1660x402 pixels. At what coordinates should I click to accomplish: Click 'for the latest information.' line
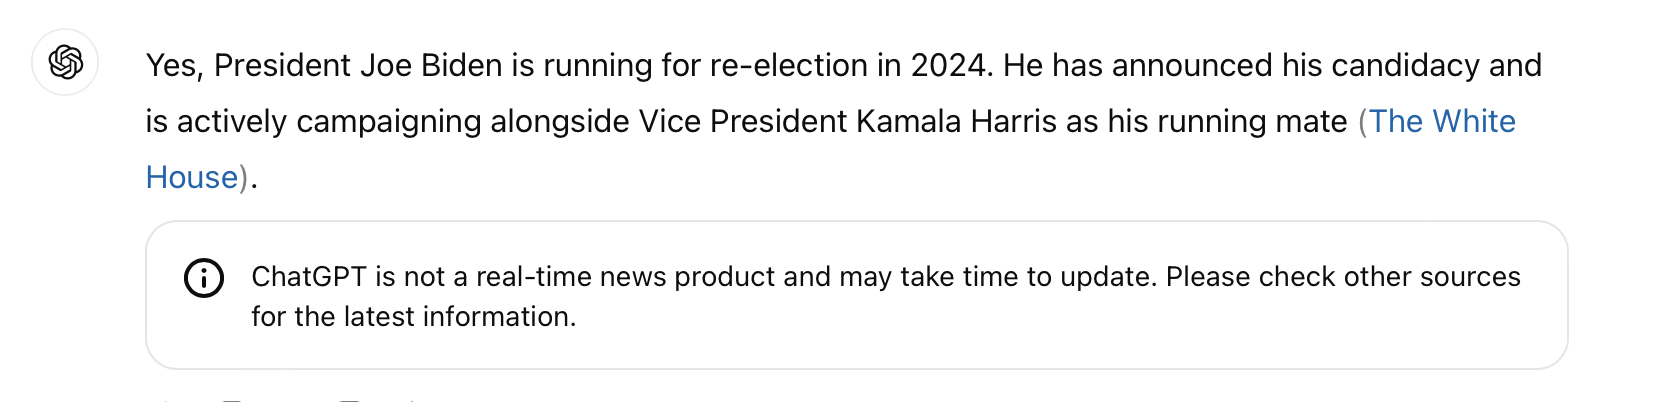(414, 316)
